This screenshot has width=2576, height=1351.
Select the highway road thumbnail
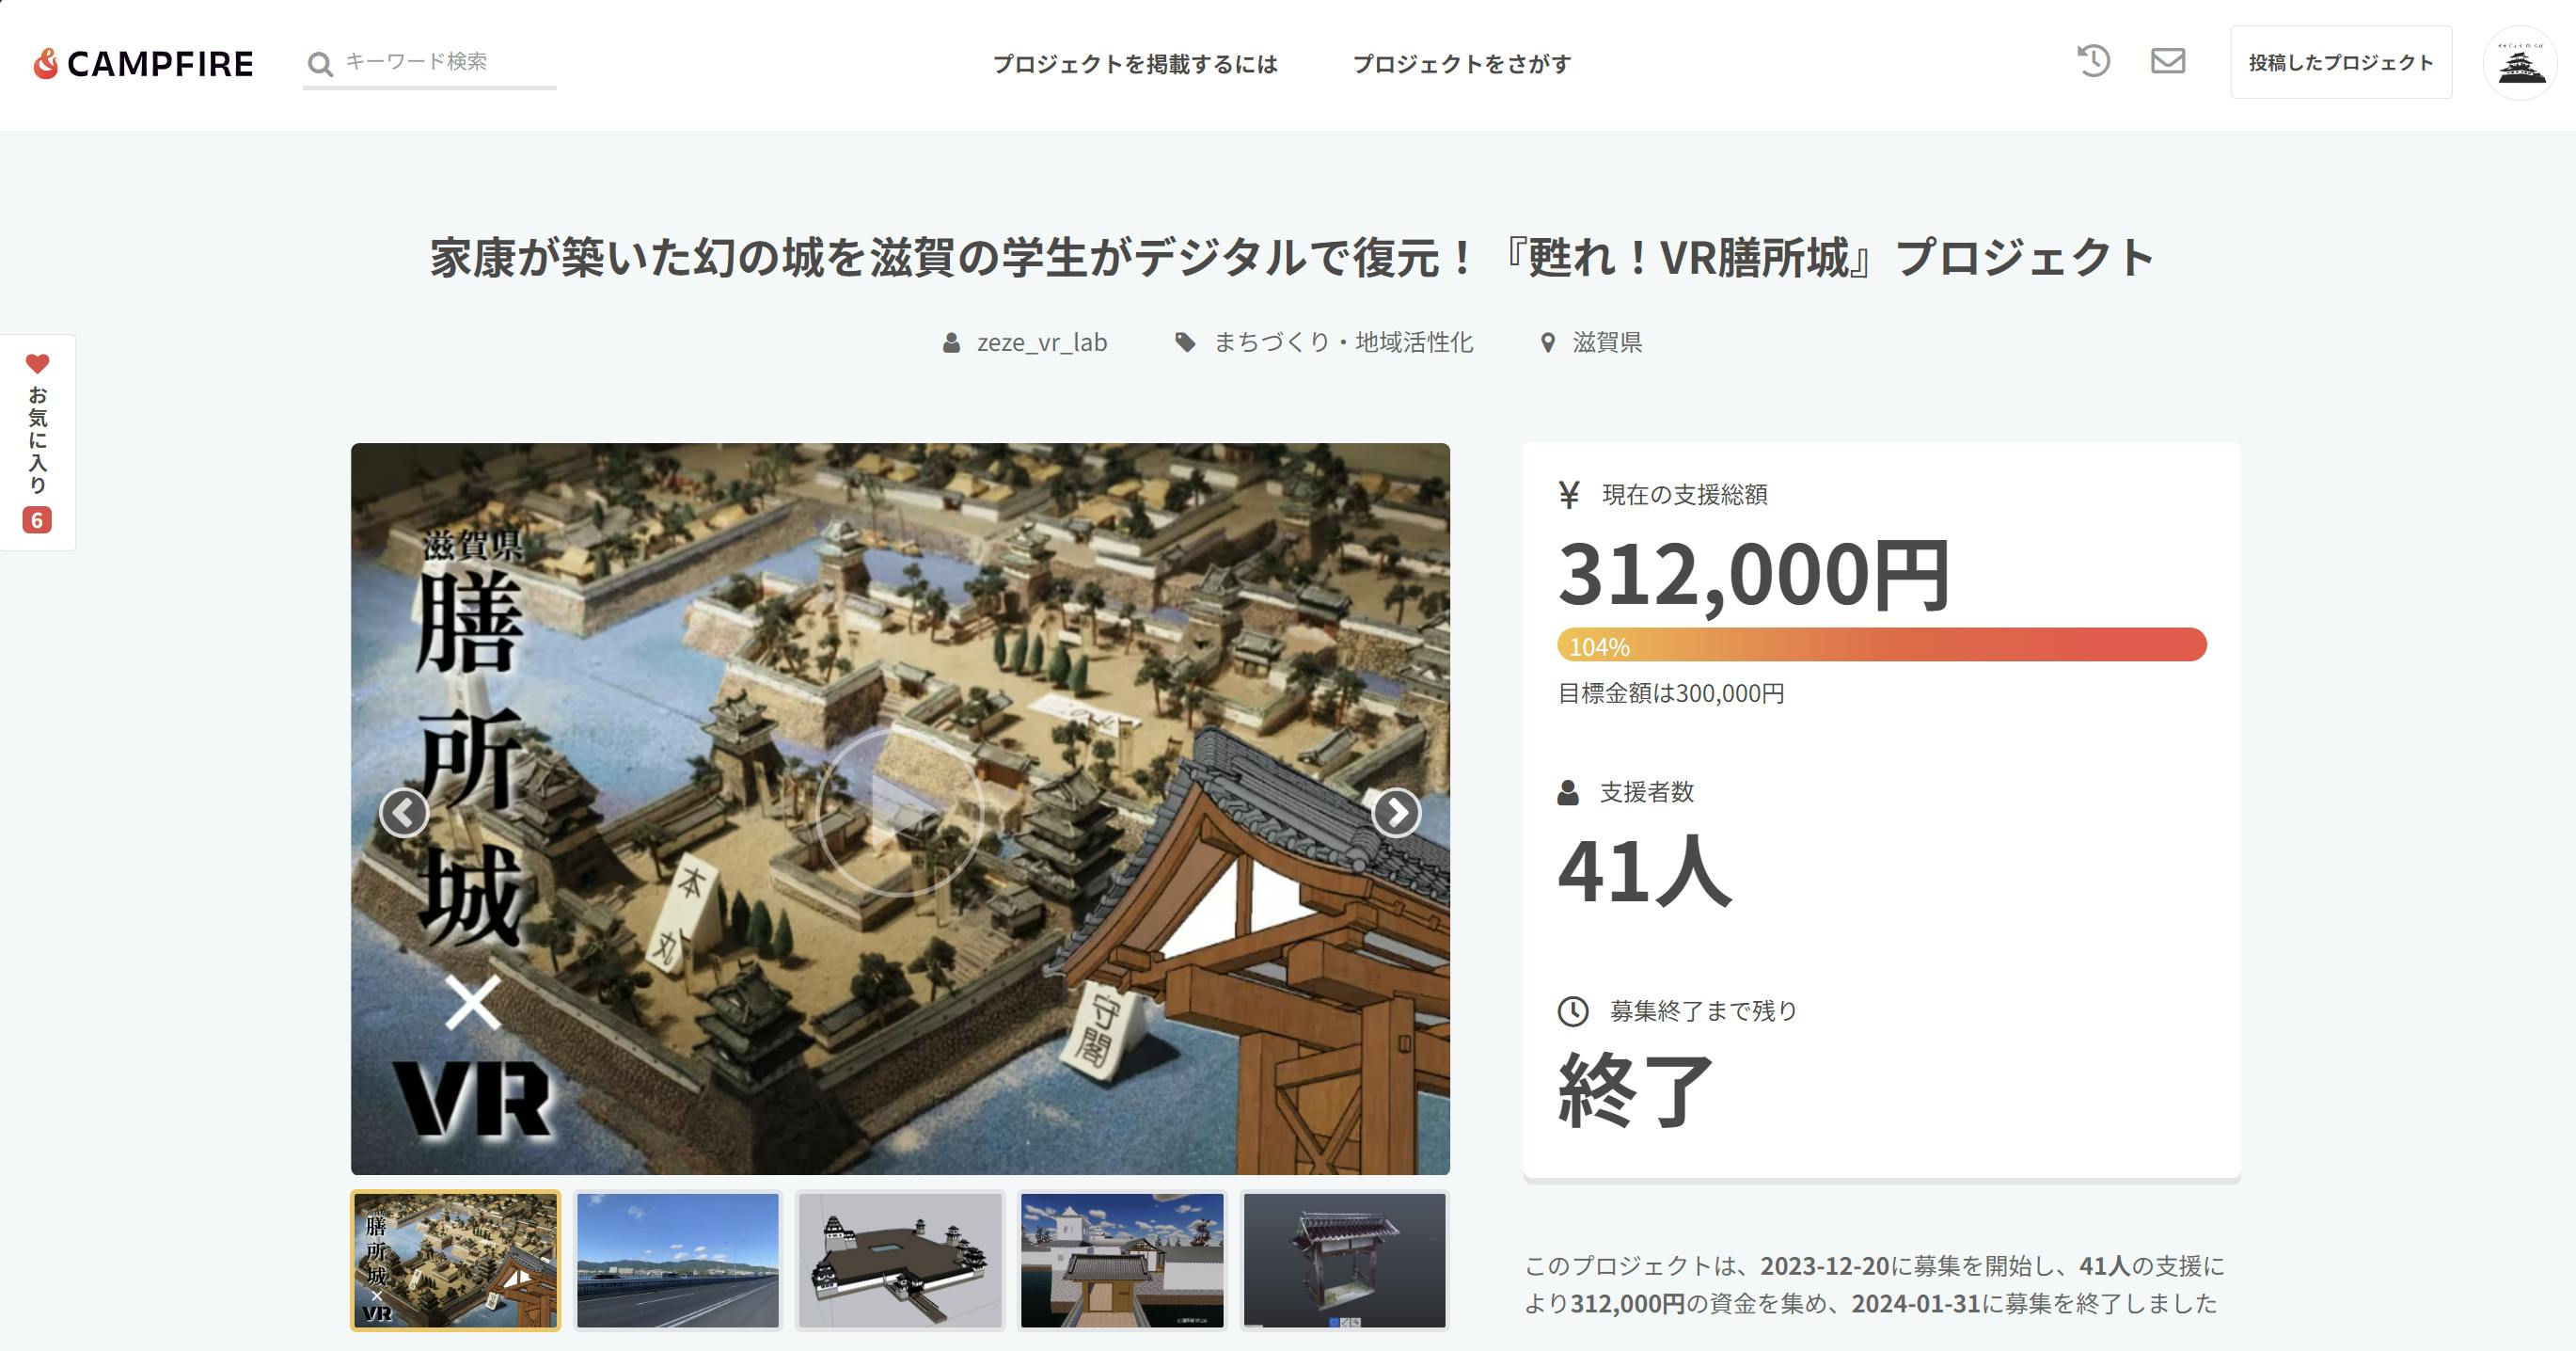pyautogui.click(x=677, y=1260)
